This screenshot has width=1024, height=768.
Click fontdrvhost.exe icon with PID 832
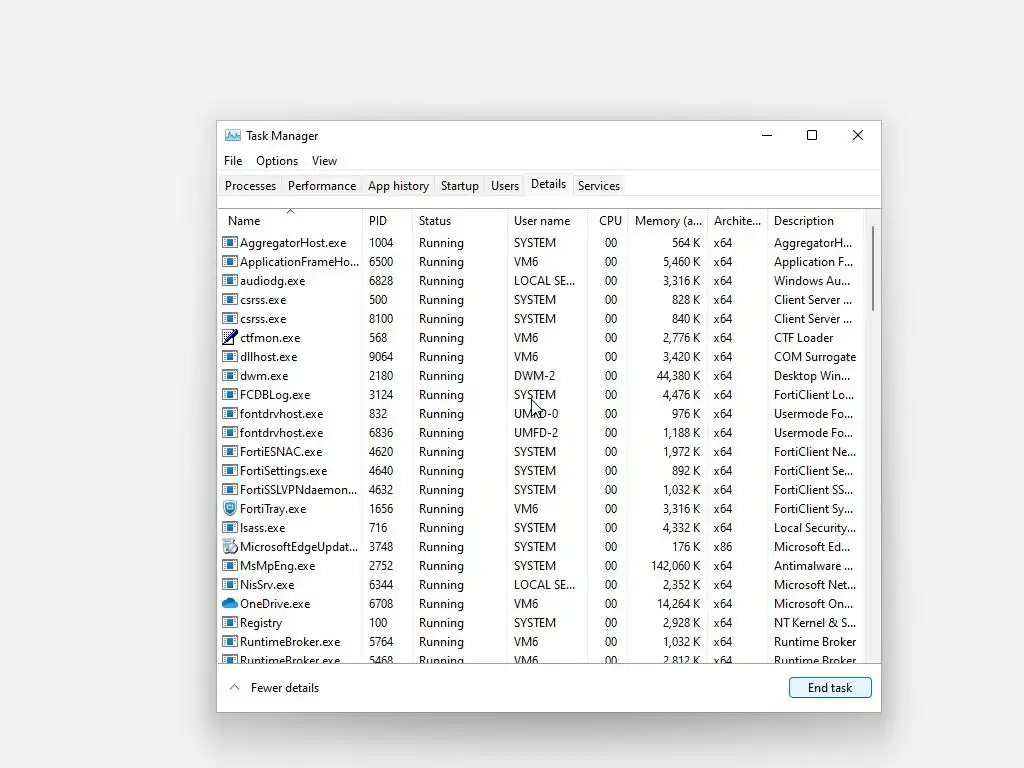point(230,413)
